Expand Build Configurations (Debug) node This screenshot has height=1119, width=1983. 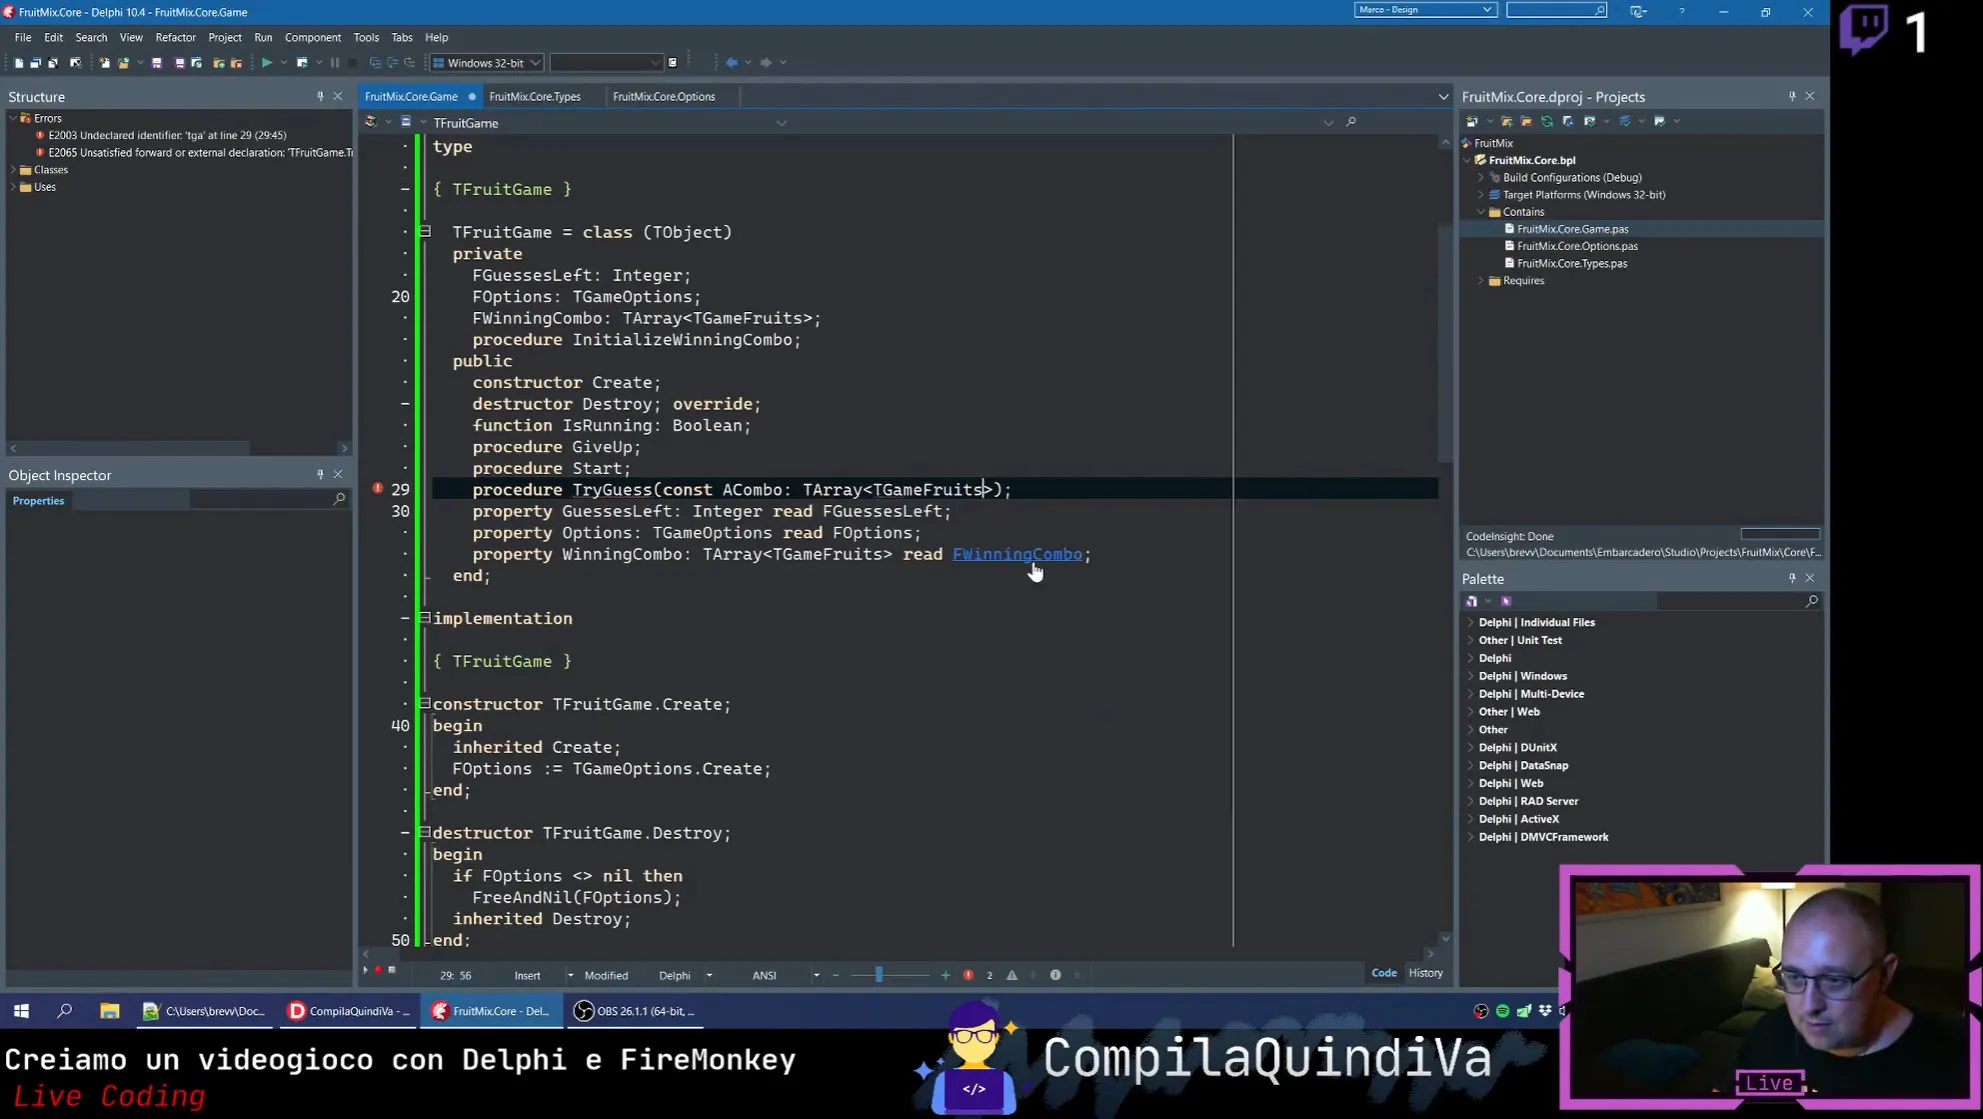click(1481, 178)
